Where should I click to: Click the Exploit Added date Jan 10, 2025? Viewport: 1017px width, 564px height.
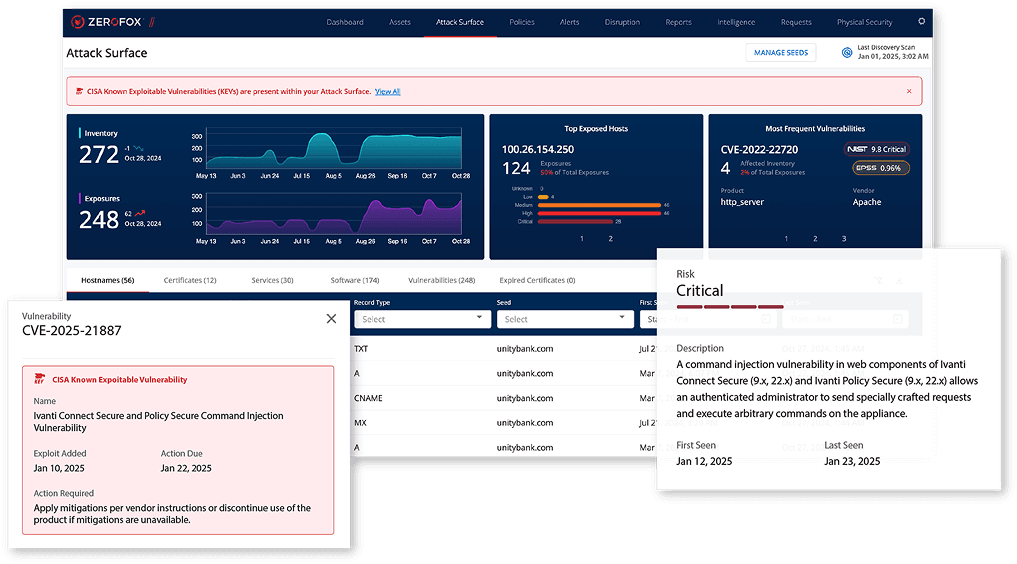[59, 468]
